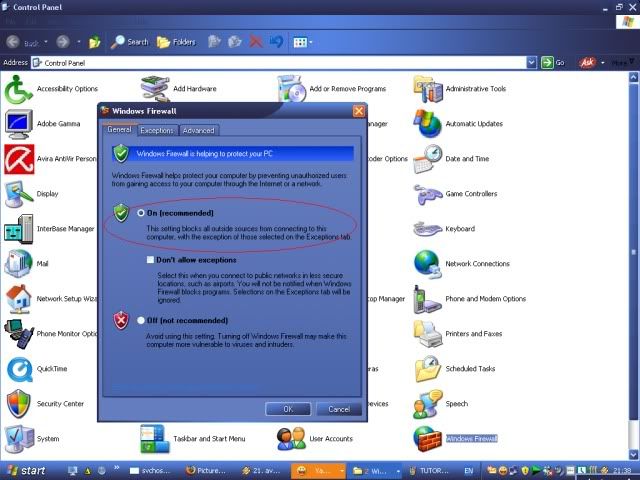Click Cancel in Windows Firewall dialog
Viewport: 640px width, 480px height.
[339, 409]
